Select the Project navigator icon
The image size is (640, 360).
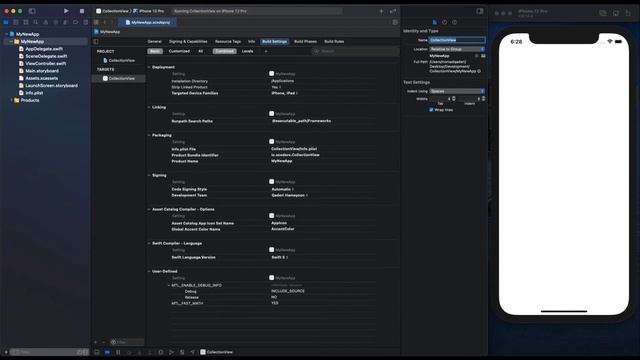click(x=6, y=22)
